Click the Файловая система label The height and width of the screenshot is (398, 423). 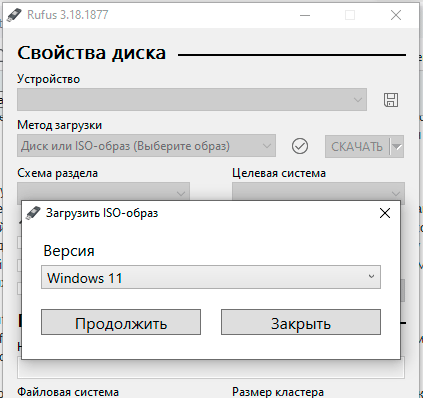68,392
